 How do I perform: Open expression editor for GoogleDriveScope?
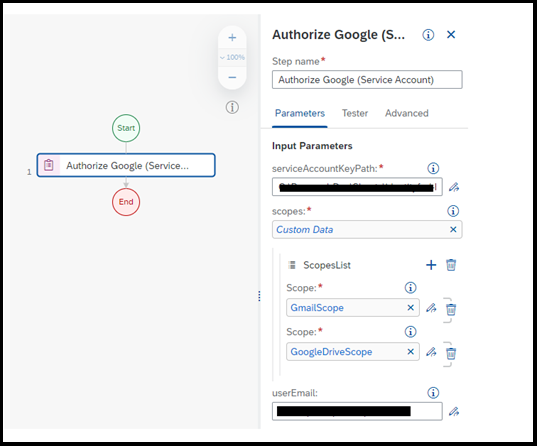pyautogui.click(x=431, y=352)
